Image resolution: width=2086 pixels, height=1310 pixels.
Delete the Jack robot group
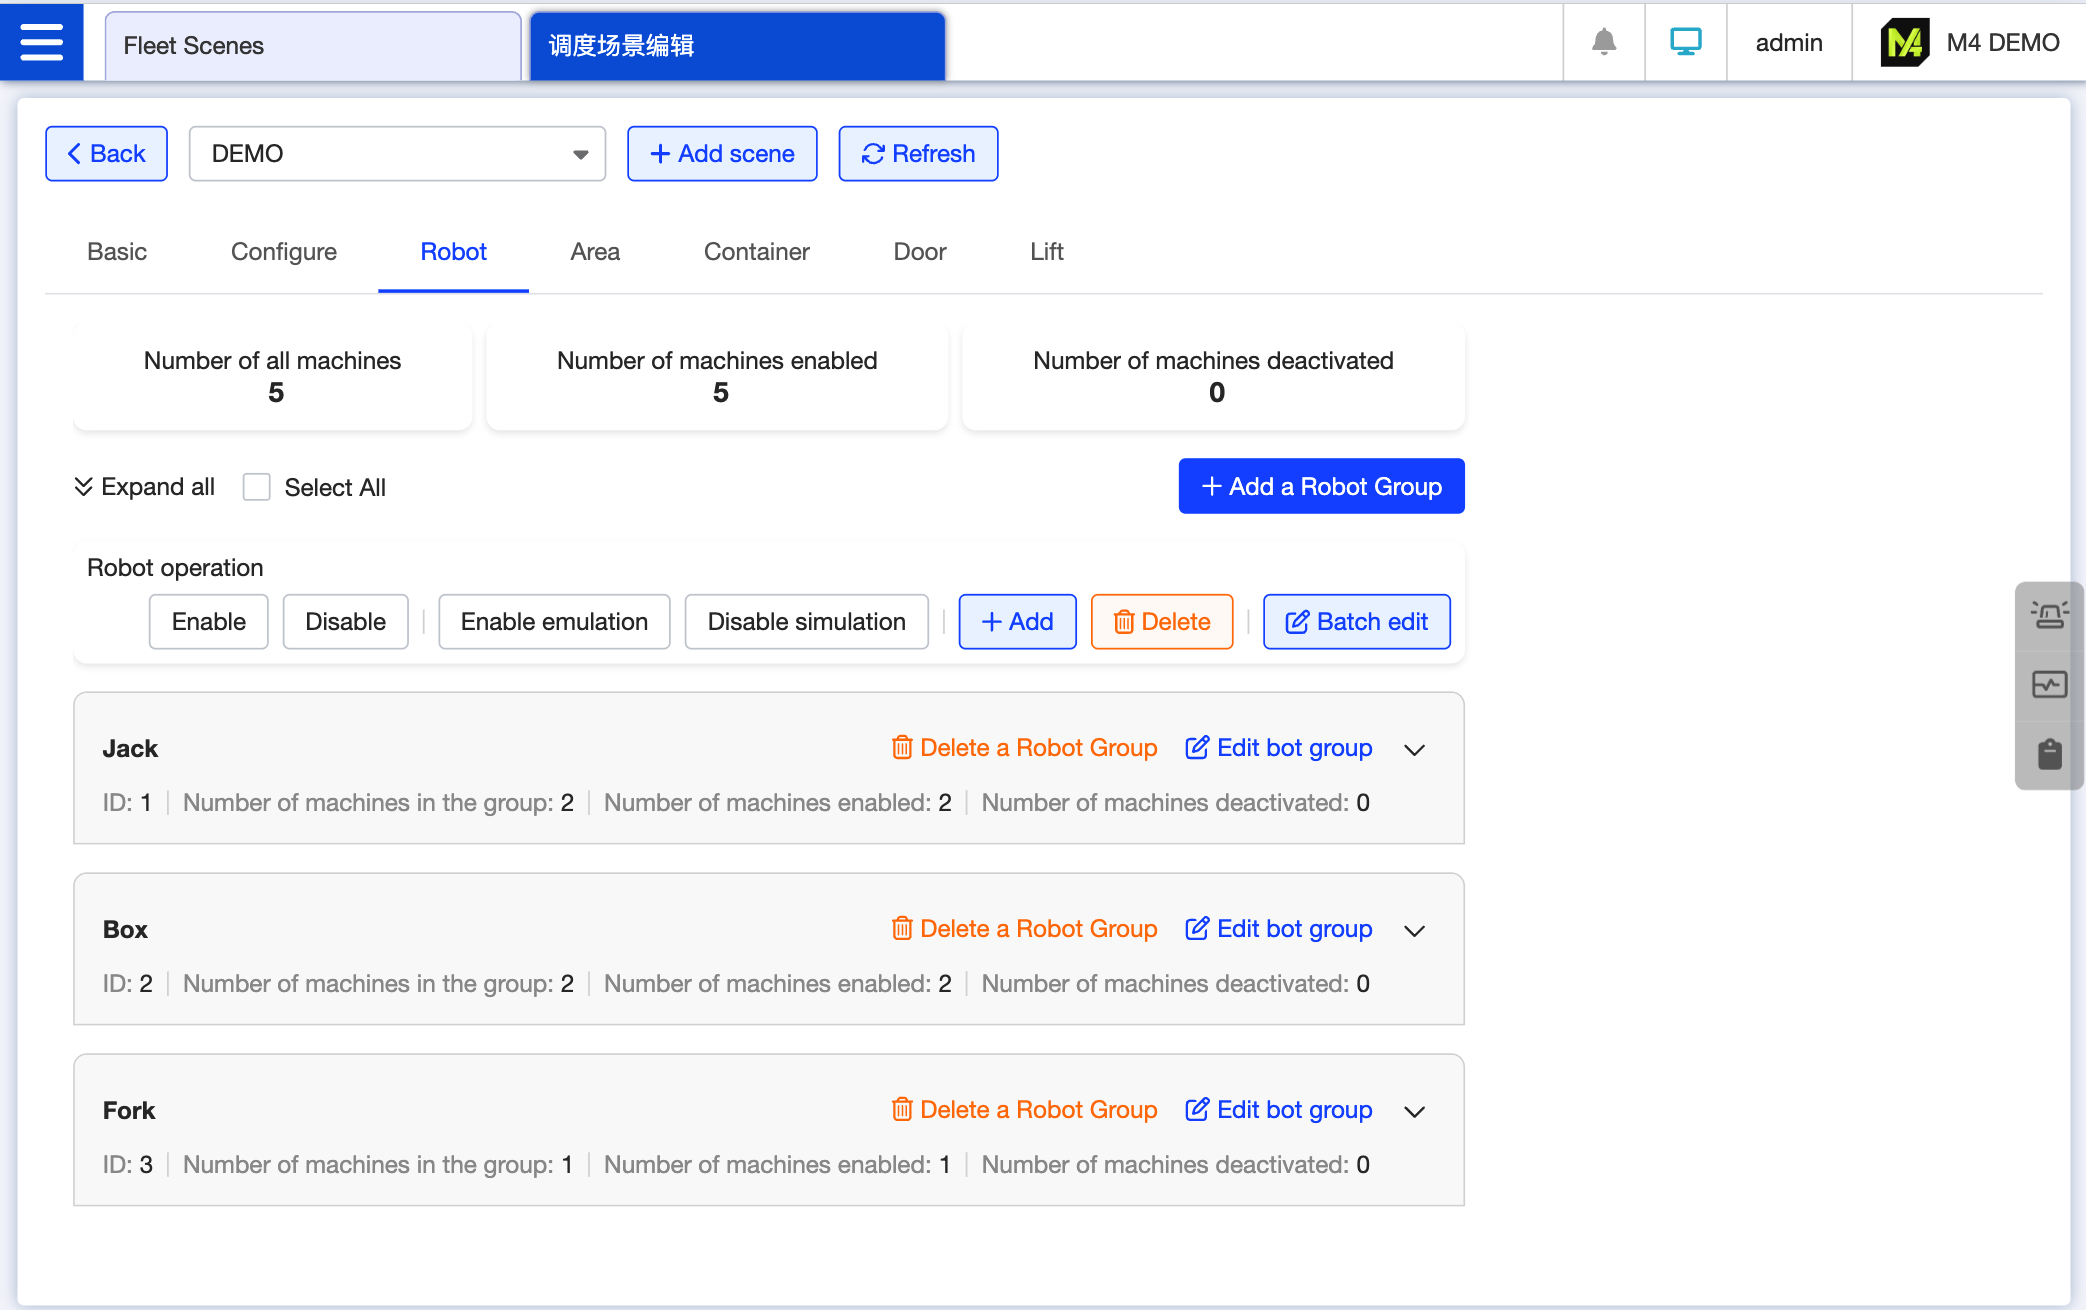[1024, 748]
